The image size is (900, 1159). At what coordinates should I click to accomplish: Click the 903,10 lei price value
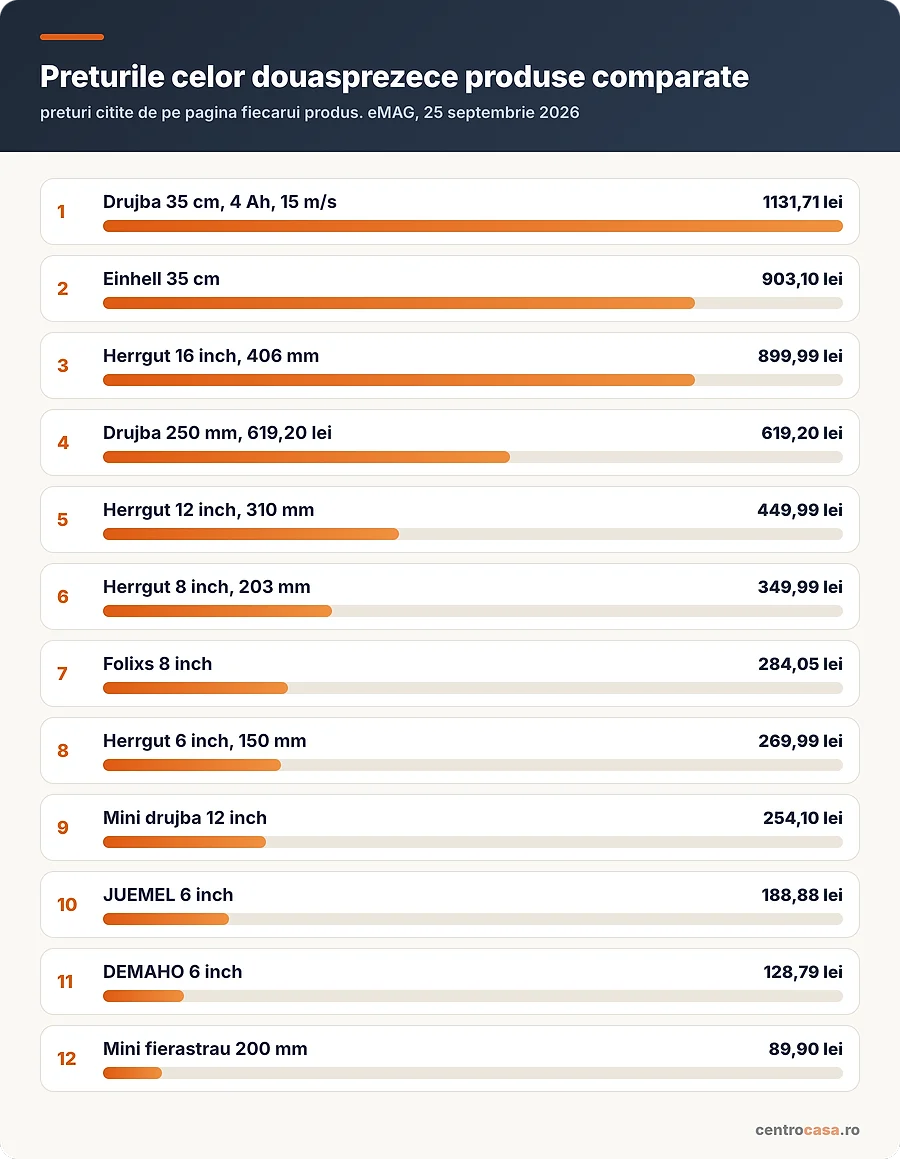802,279
